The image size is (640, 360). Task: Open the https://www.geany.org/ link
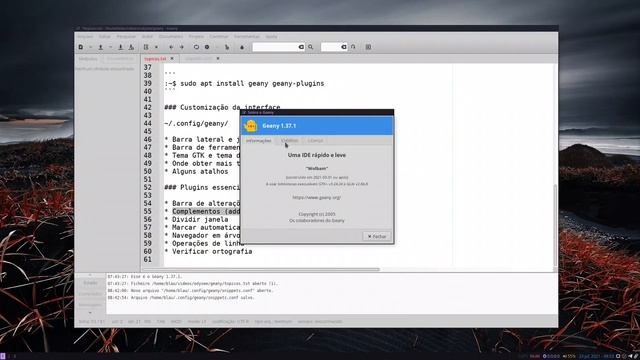pyautogui.click(x=317, y=198)
